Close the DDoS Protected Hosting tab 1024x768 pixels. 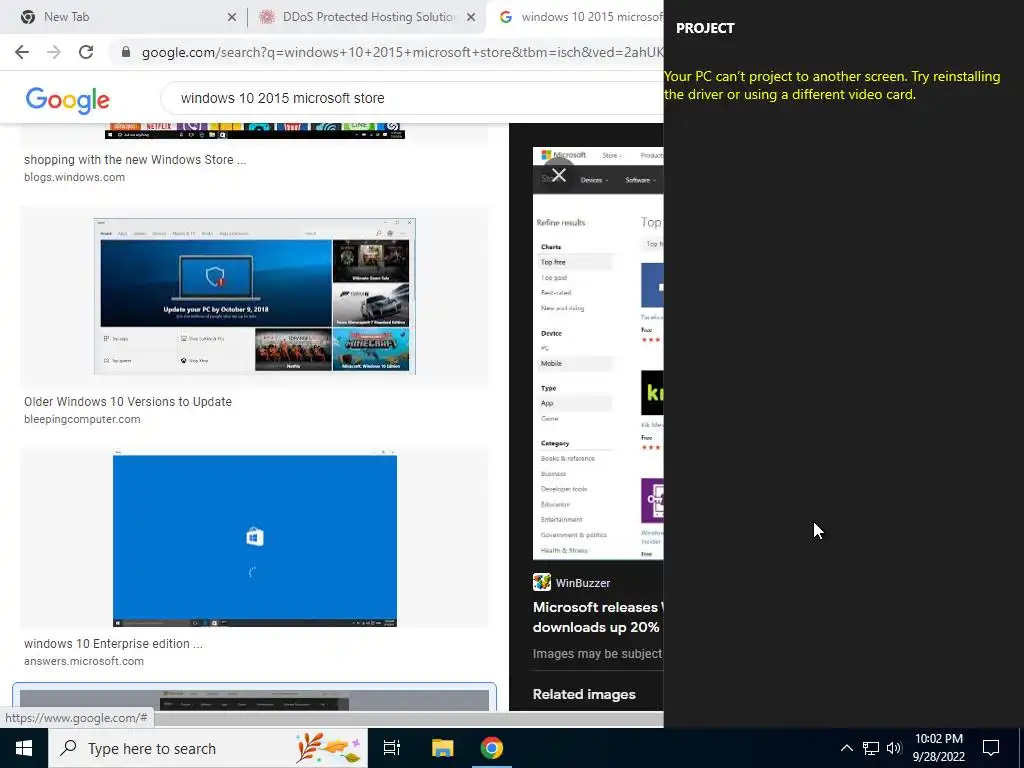(x=471, y=17)
